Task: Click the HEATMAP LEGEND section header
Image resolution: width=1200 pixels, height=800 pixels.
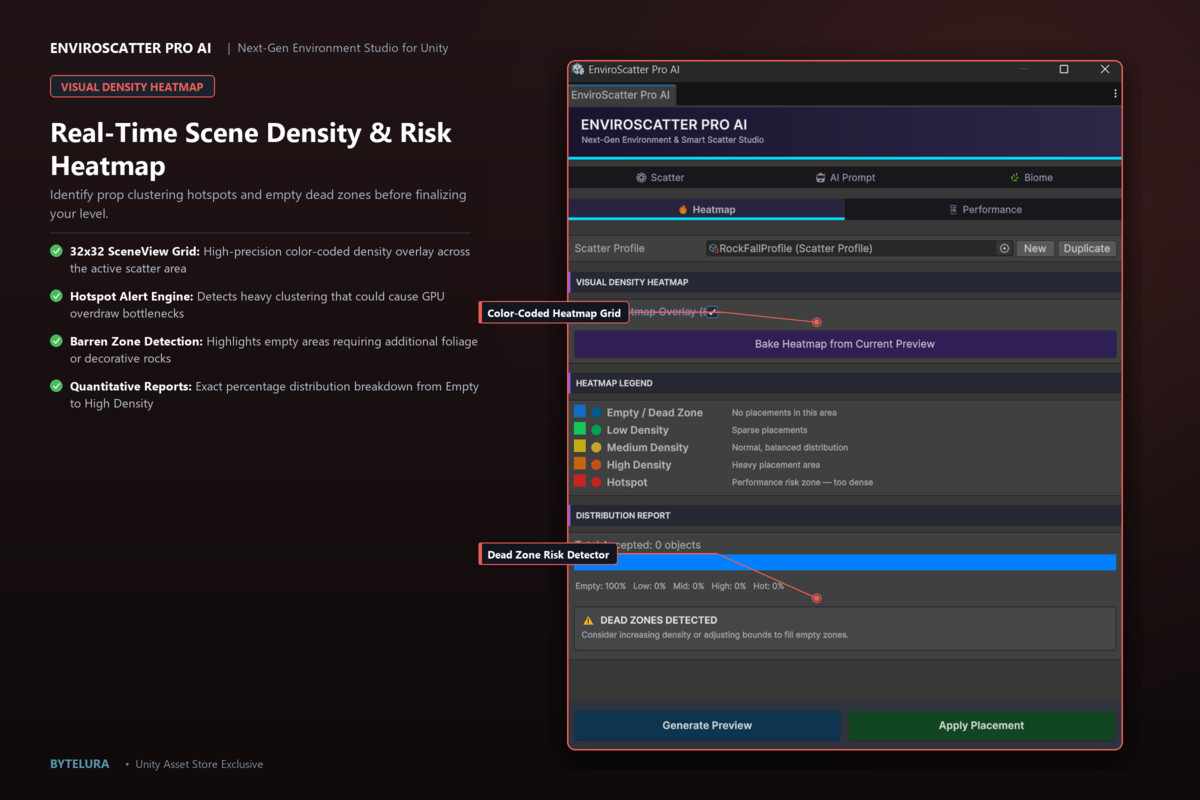Action: point(845,383)
